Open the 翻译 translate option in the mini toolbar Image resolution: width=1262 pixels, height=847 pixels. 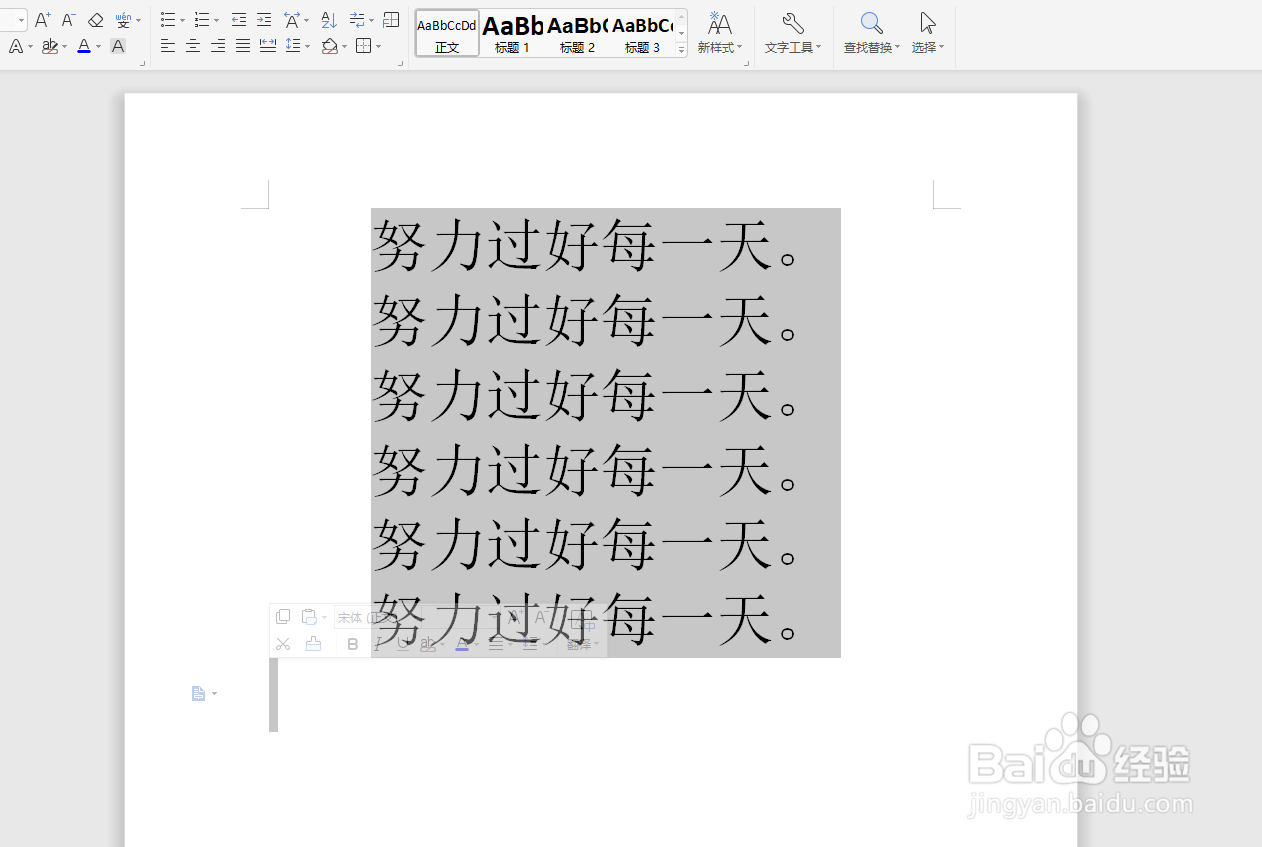(582, 644)
